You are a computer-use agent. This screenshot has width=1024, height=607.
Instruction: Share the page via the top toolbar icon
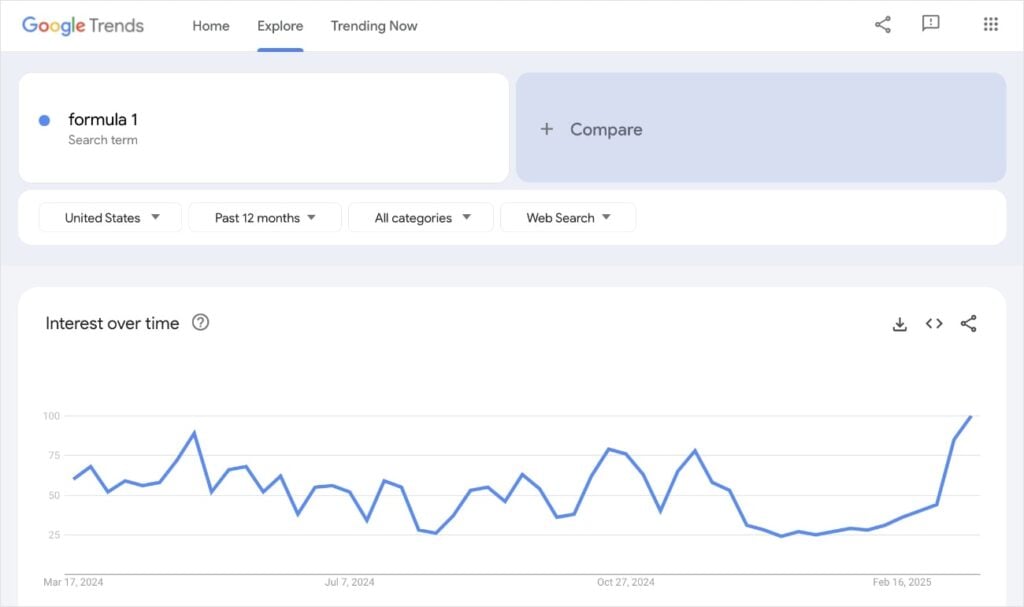[883, 24]
